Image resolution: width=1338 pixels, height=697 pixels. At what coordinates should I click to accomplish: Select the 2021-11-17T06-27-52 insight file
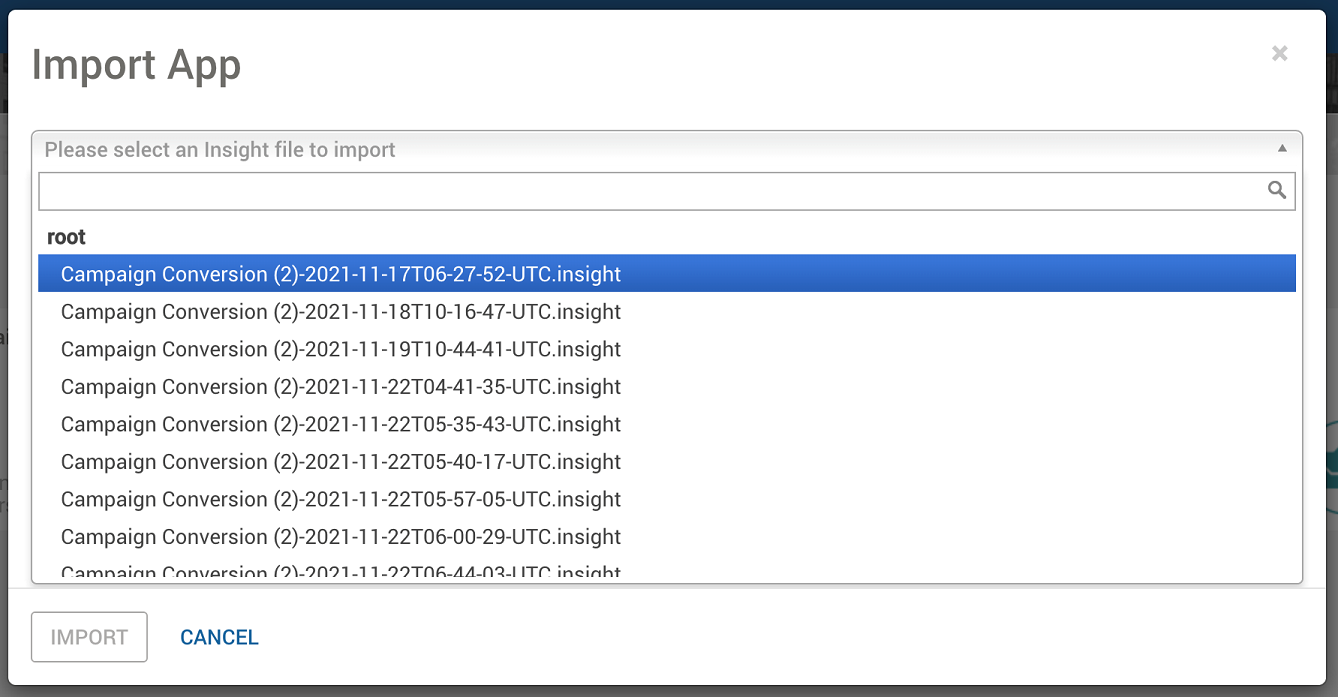click(x=341, y=274)
